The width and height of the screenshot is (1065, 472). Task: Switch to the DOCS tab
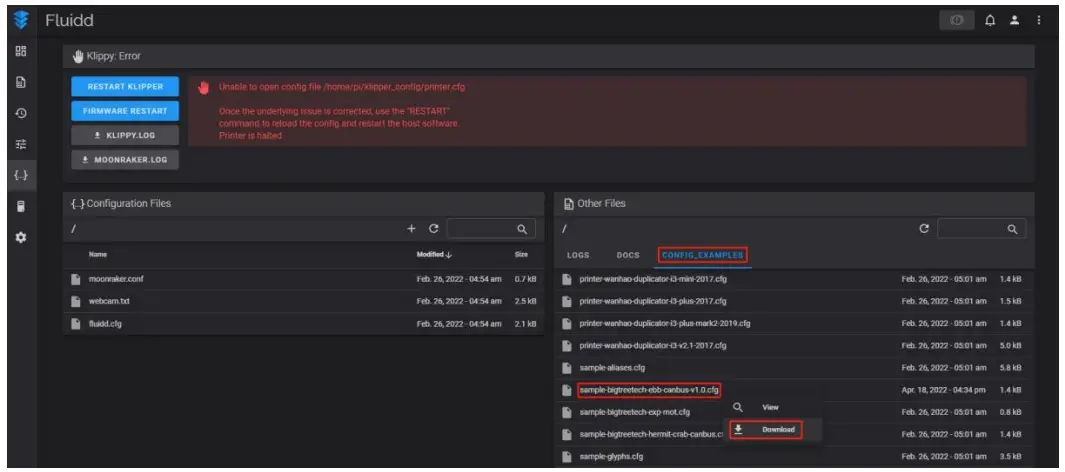pos(628,255)
